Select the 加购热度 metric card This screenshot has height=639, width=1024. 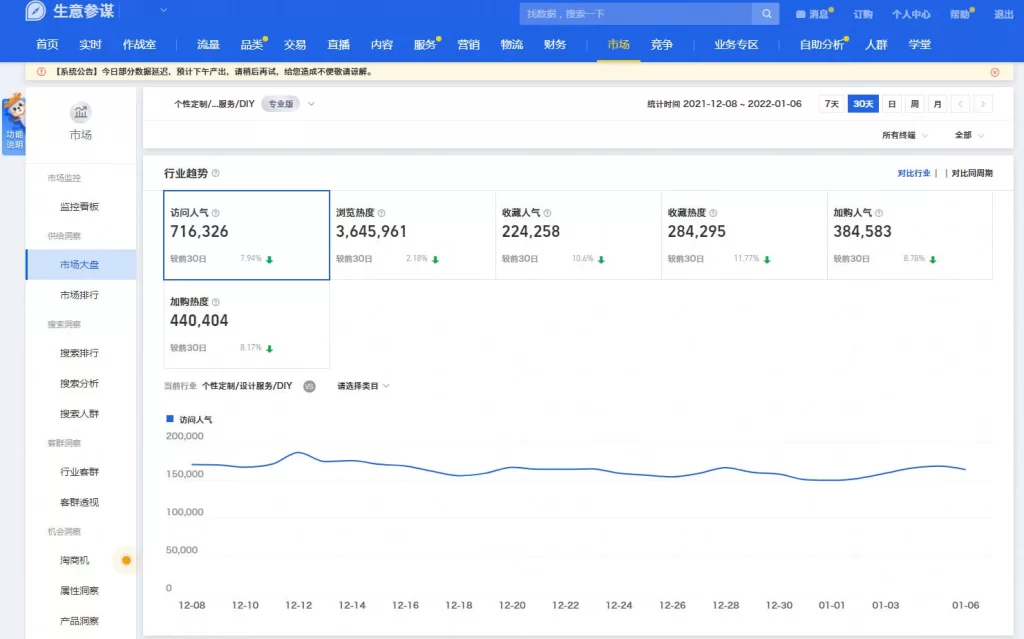tap(246, 324)
